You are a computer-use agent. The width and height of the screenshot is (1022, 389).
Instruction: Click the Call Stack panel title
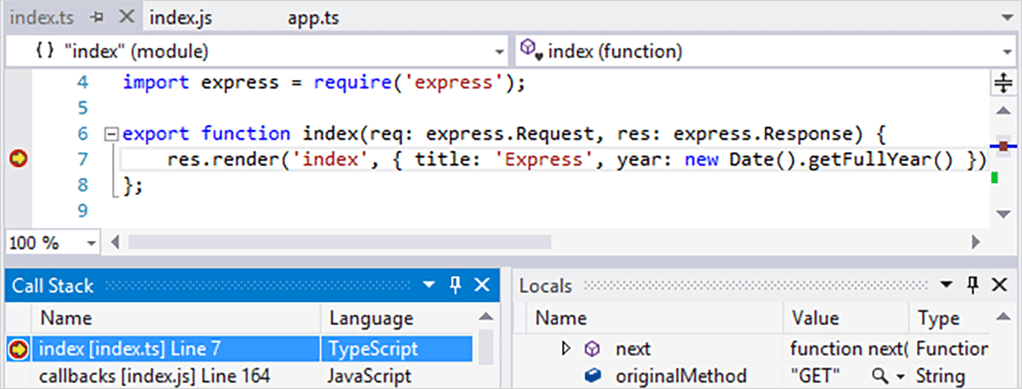53,285
